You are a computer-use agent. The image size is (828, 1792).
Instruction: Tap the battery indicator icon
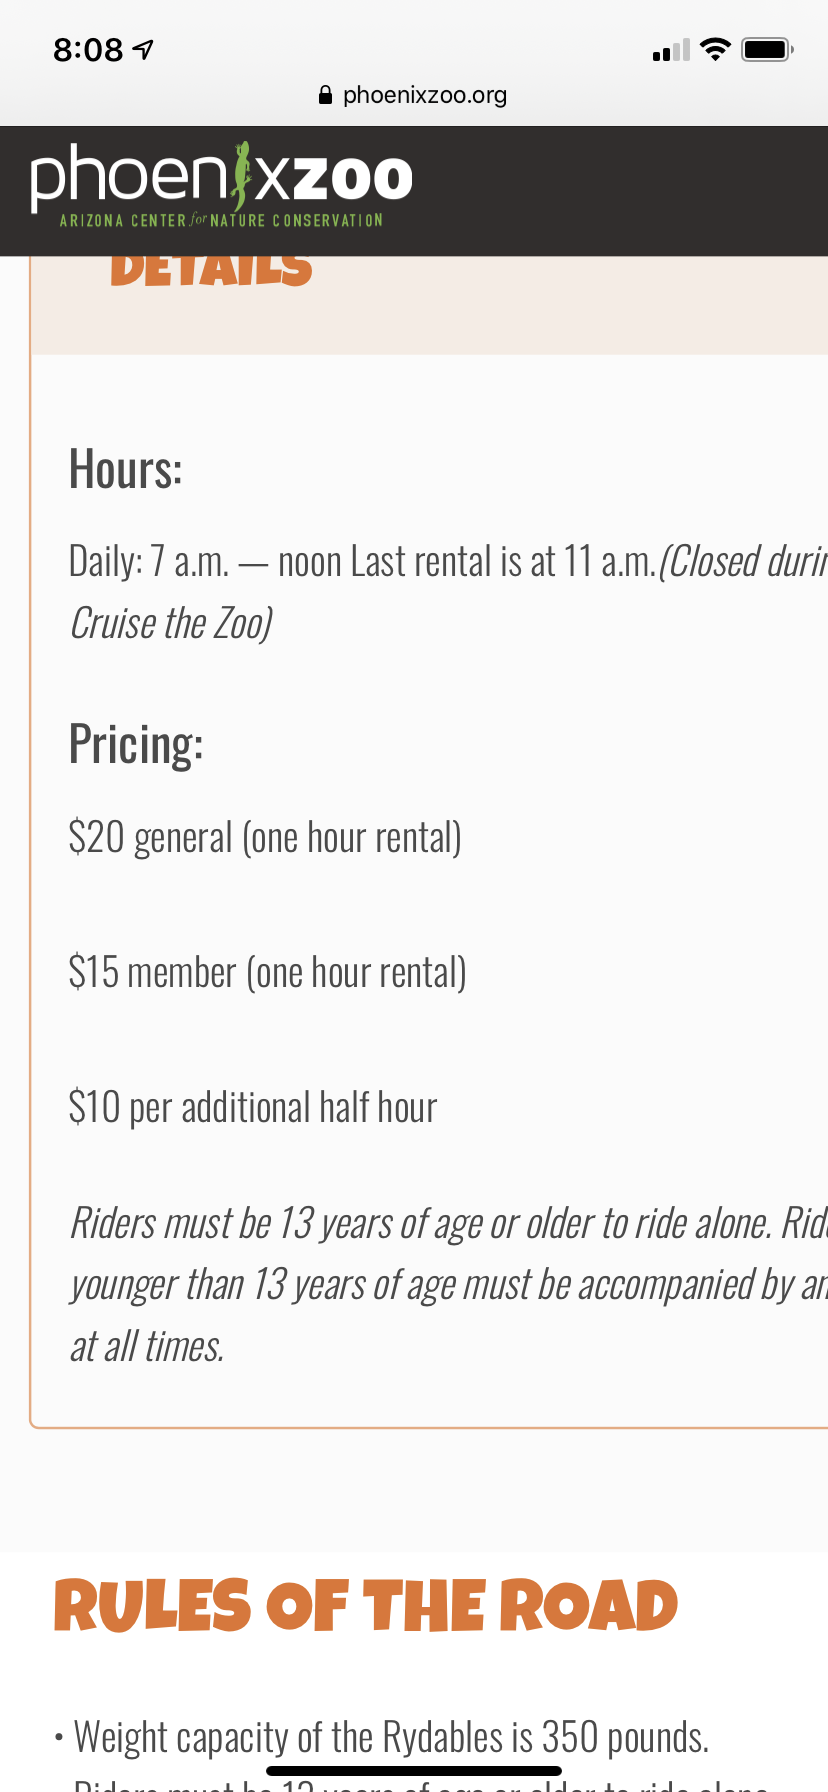[767, 49]
